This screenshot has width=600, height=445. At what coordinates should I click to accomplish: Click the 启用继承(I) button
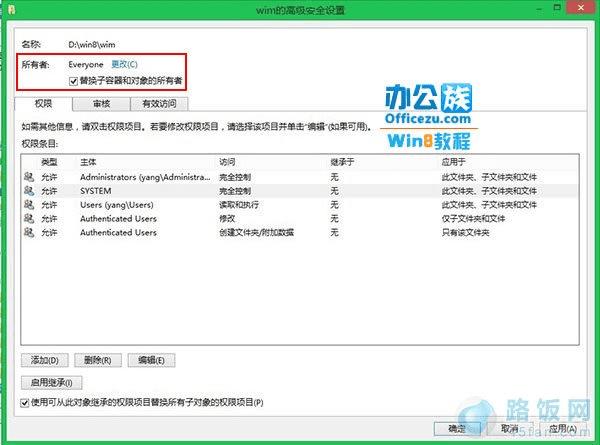[51, 382]
